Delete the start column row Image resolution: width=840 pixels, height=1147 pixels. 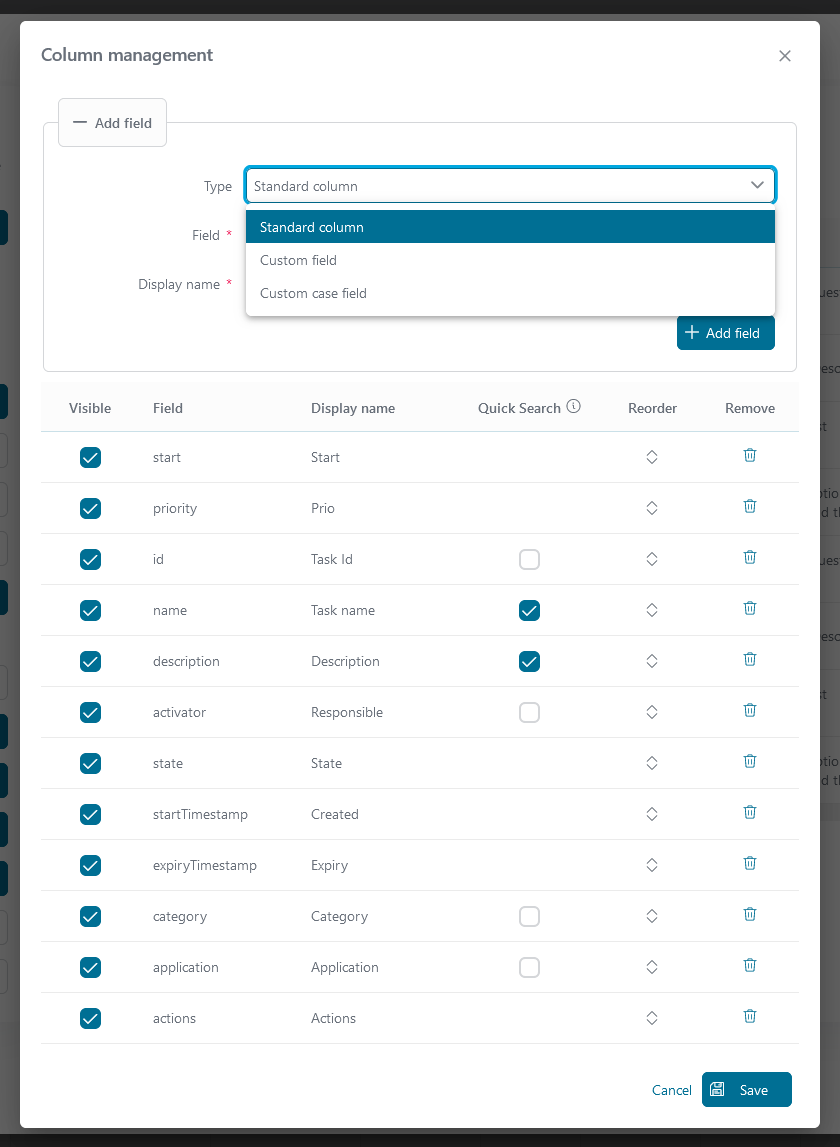[x=749, y=456]
